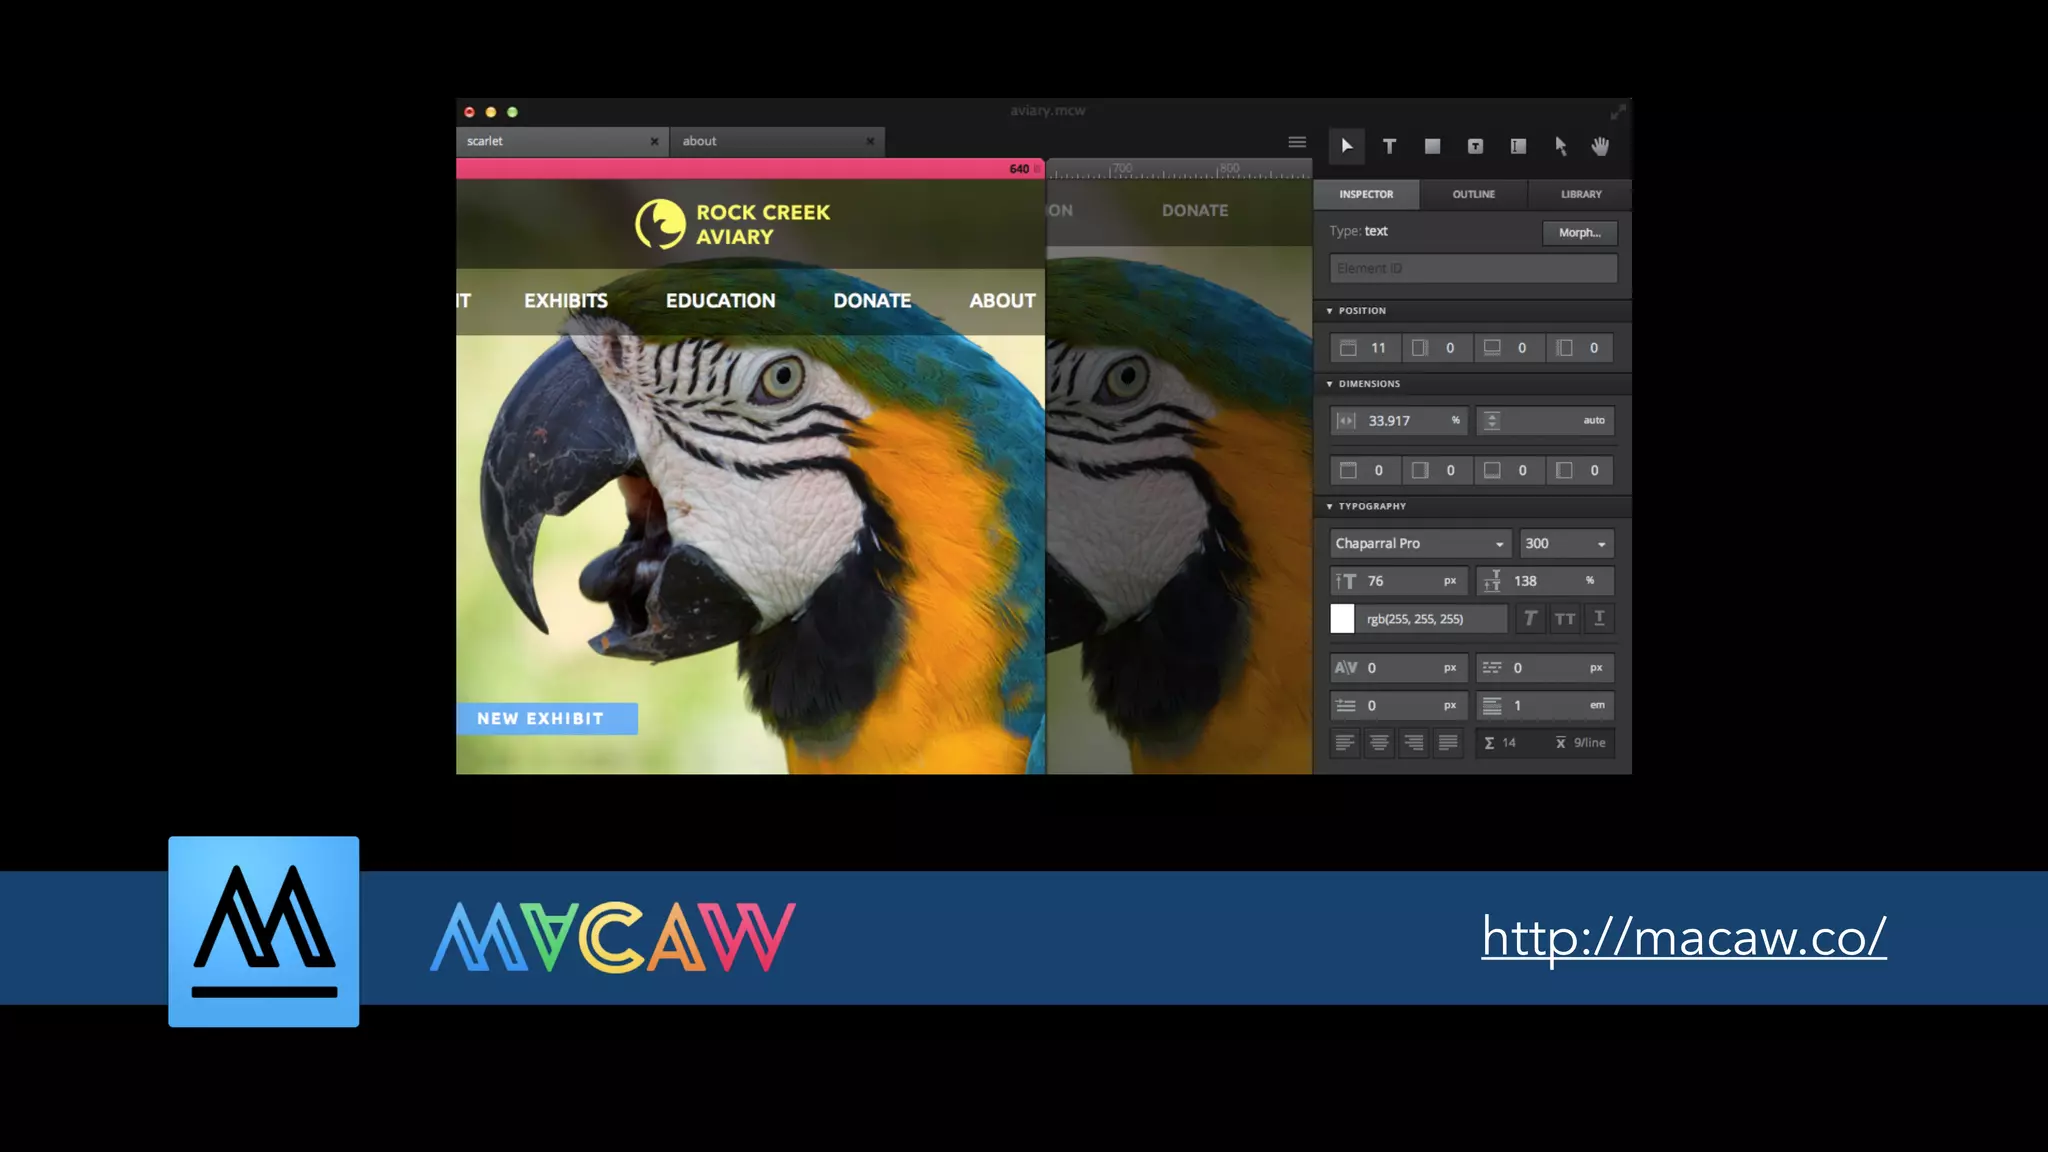Edit the text indent field
Viewport: 2048px width, 1152px height.
[1399, 706]
